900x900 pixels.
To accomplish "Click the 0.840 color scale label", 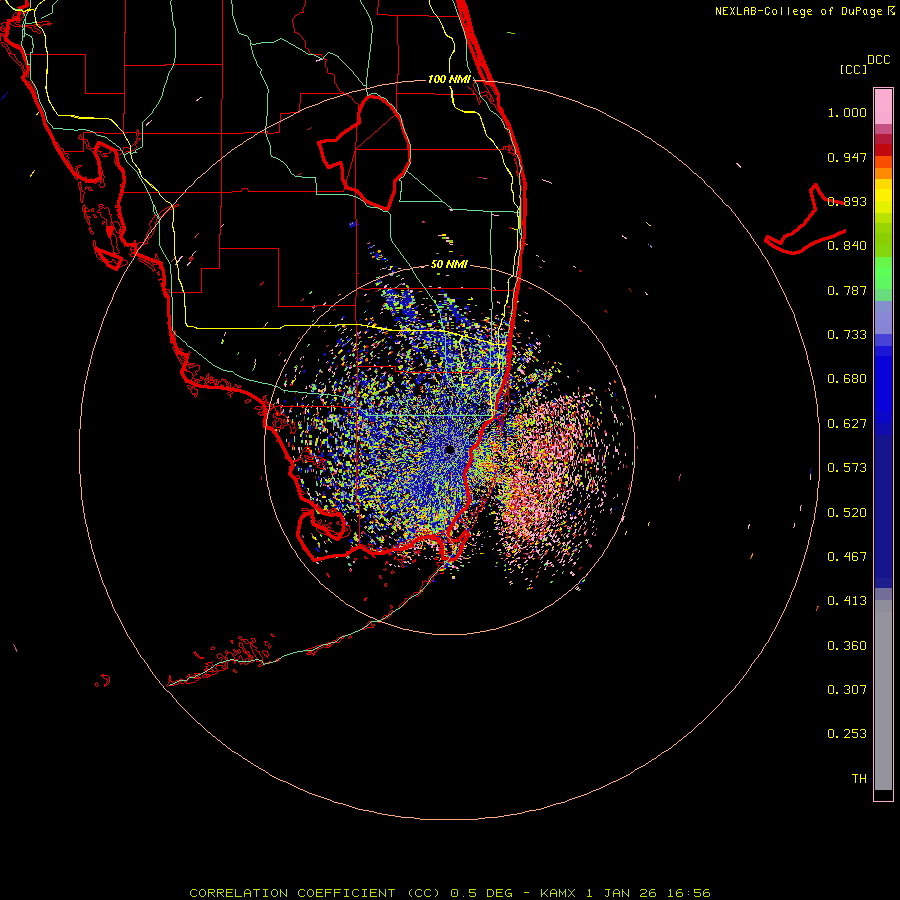I will point(847,246).
